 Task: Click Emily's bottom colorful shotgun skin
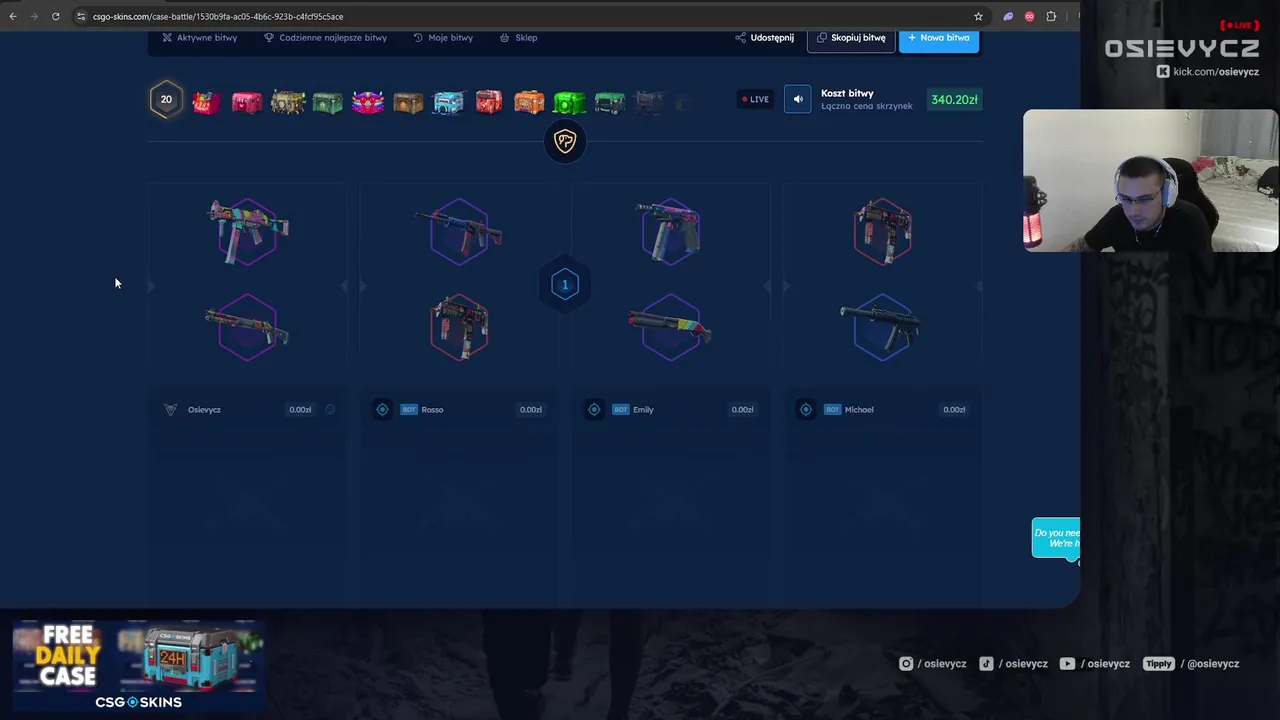670,327
